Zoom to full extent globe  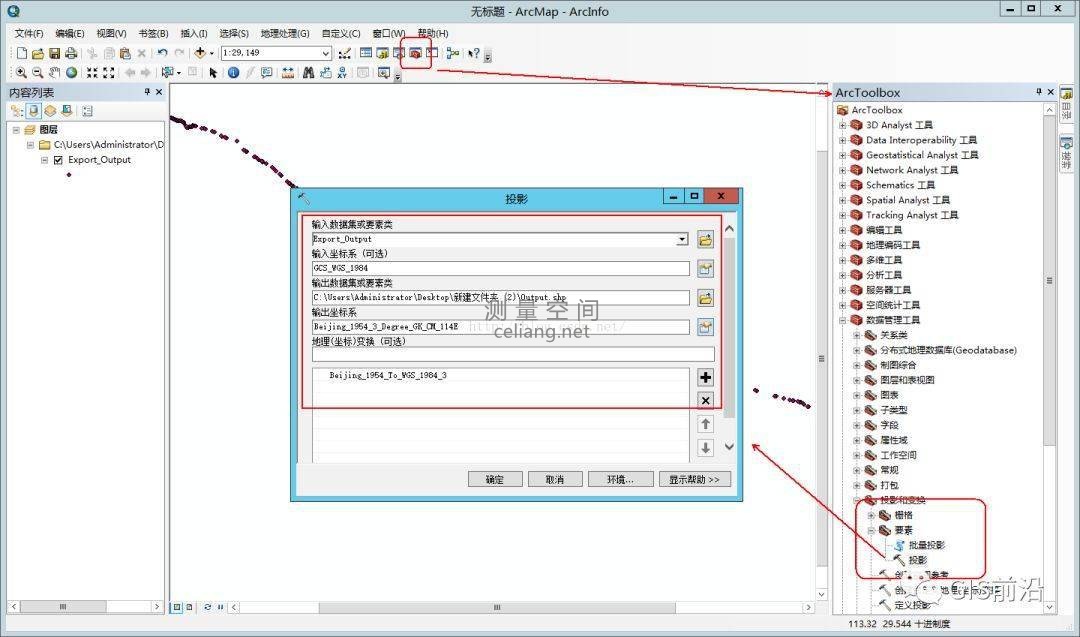(x=71, y=72)
